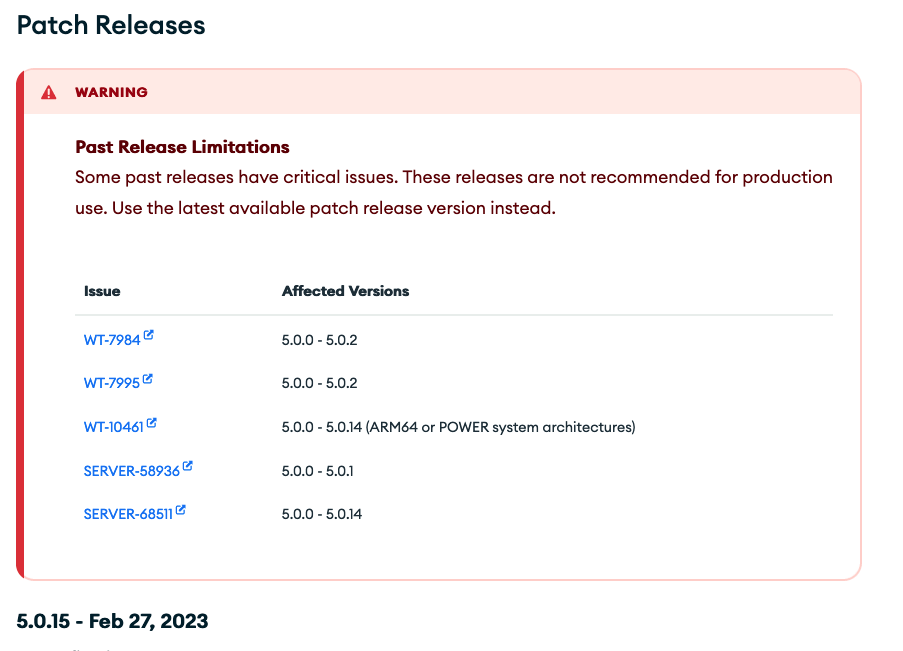The height and width of the screenshot is (651, 903).
Task: Click the Affected Versions column header
Action: pyautogui.click(x=345, y=291)
